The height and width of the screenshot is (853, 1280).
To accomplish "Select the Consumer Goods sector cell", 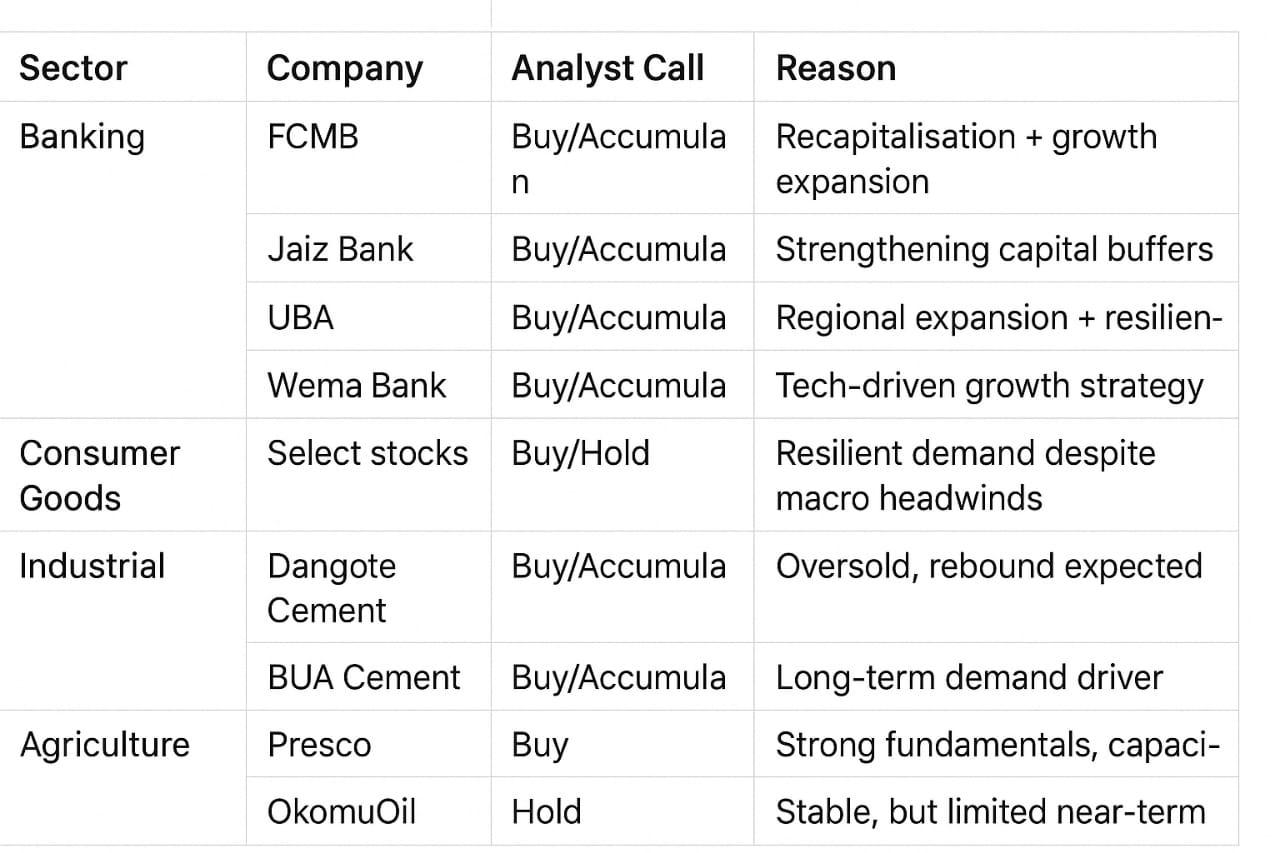I will point(99,475).
